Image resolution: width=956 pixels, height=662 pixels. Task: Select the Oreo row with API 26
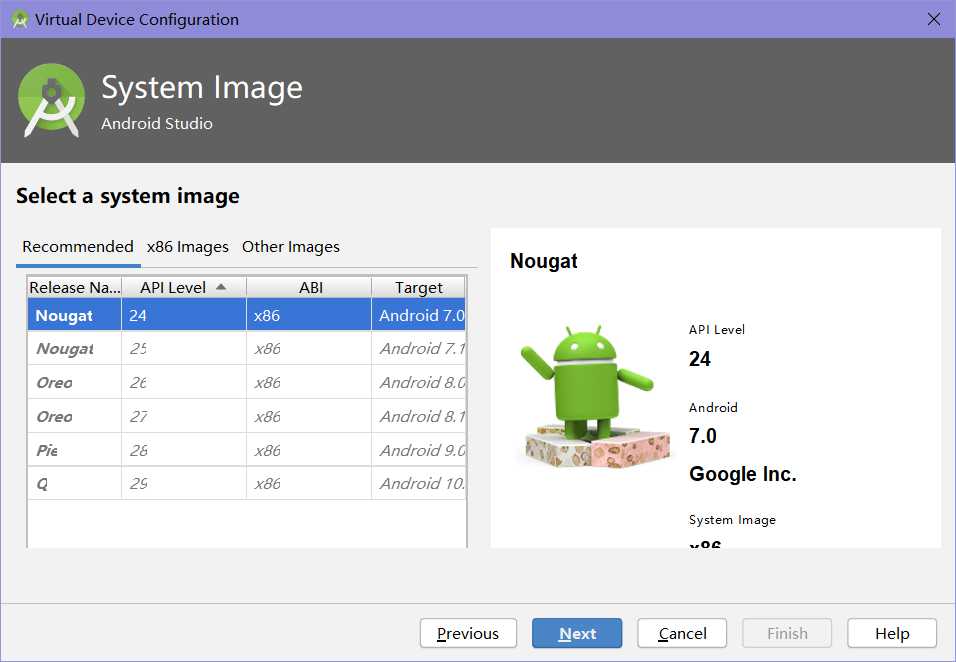pos(246,382)
